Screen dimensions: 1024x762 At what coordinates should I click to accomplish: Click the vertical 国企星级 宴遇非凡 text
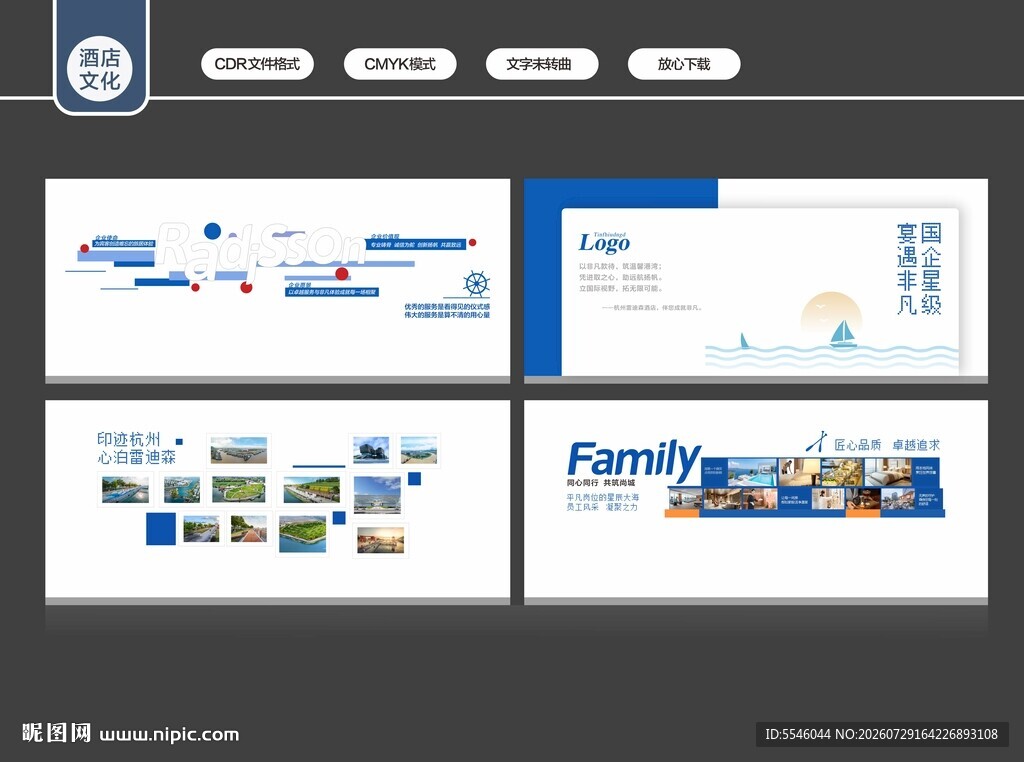[919, 268]
